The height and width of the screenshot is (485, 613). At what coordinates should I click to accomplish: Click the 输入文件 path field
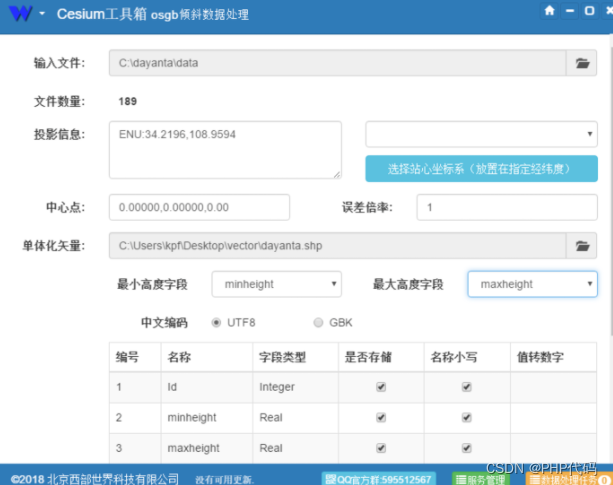(337, 63)
